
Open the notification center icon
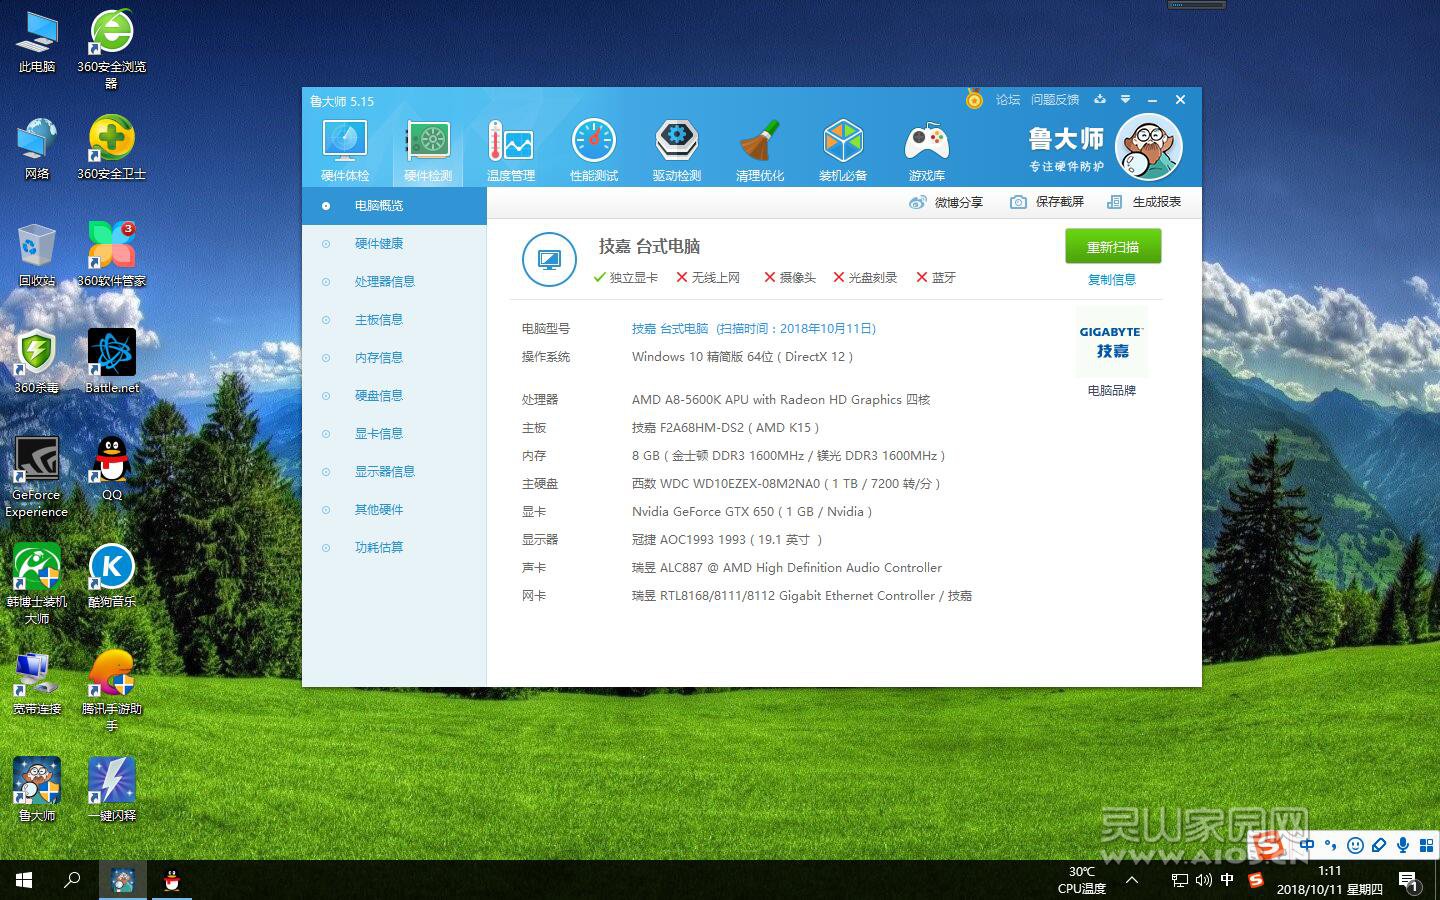point(1409,881)
